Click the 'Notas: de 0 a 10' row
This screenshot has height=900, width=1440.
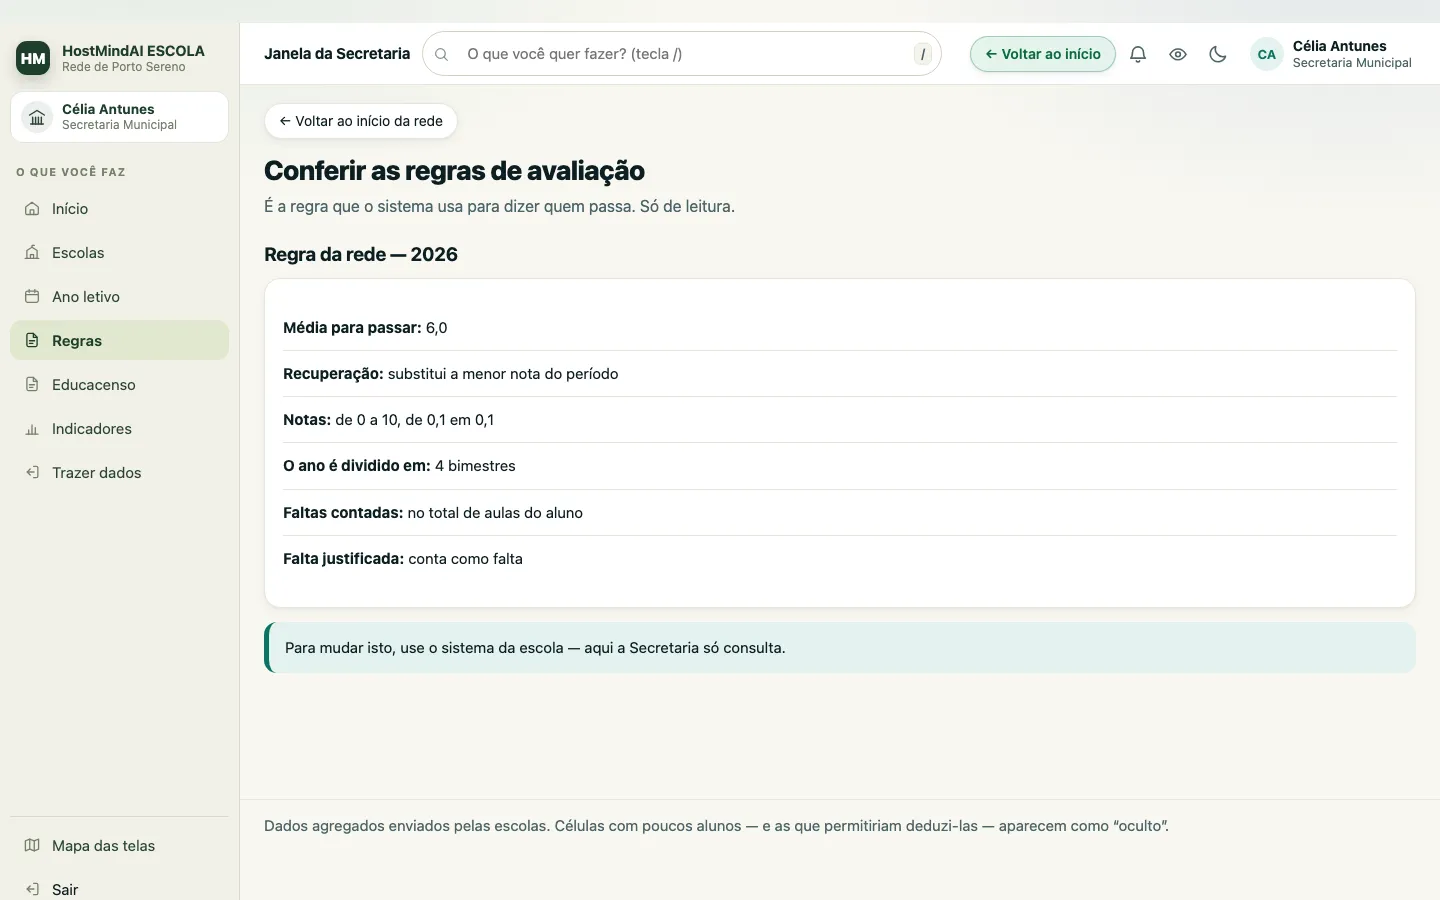pos(840,420)
